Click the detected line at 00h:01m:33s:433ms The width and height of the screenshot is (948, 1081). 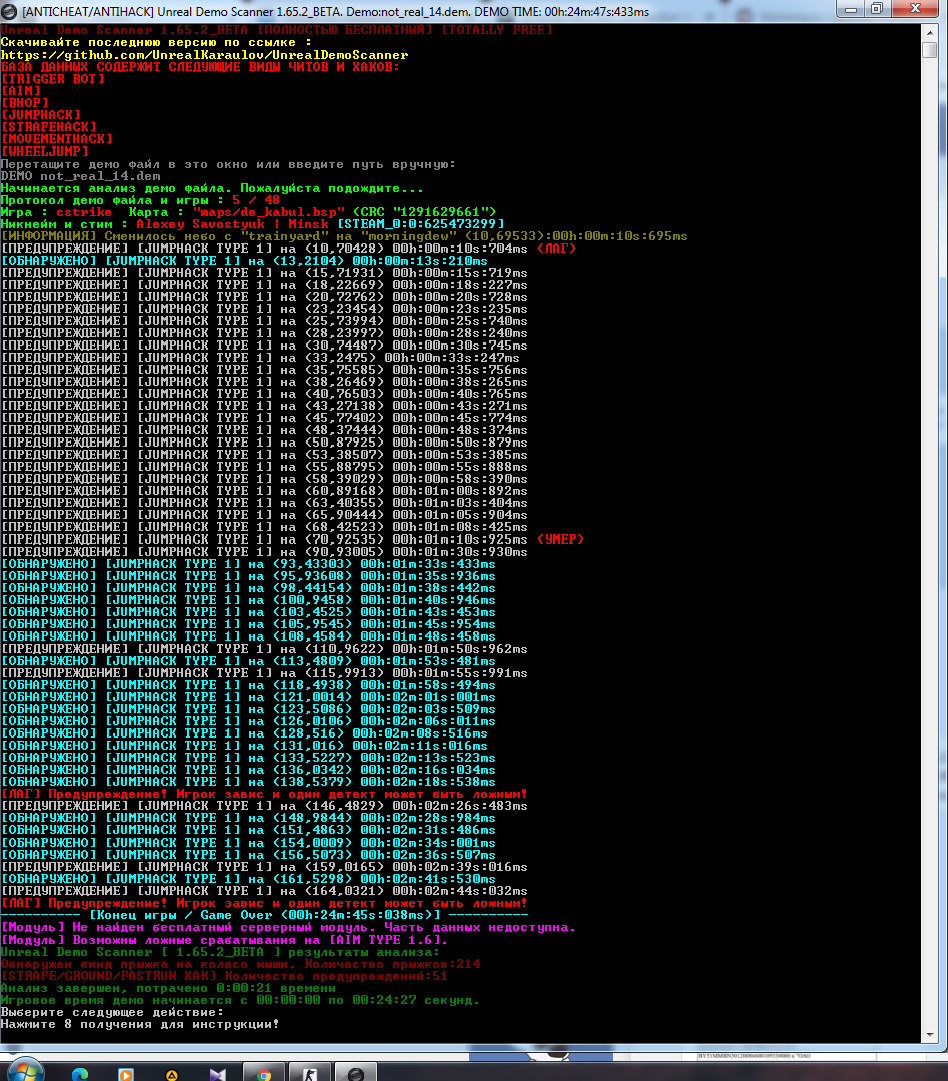coord(248,563)
